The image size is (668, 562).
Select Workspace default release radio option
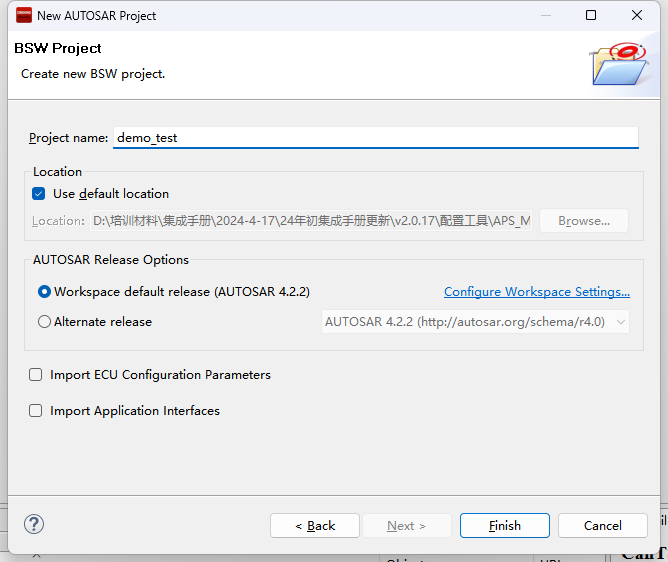coord(44,292)
